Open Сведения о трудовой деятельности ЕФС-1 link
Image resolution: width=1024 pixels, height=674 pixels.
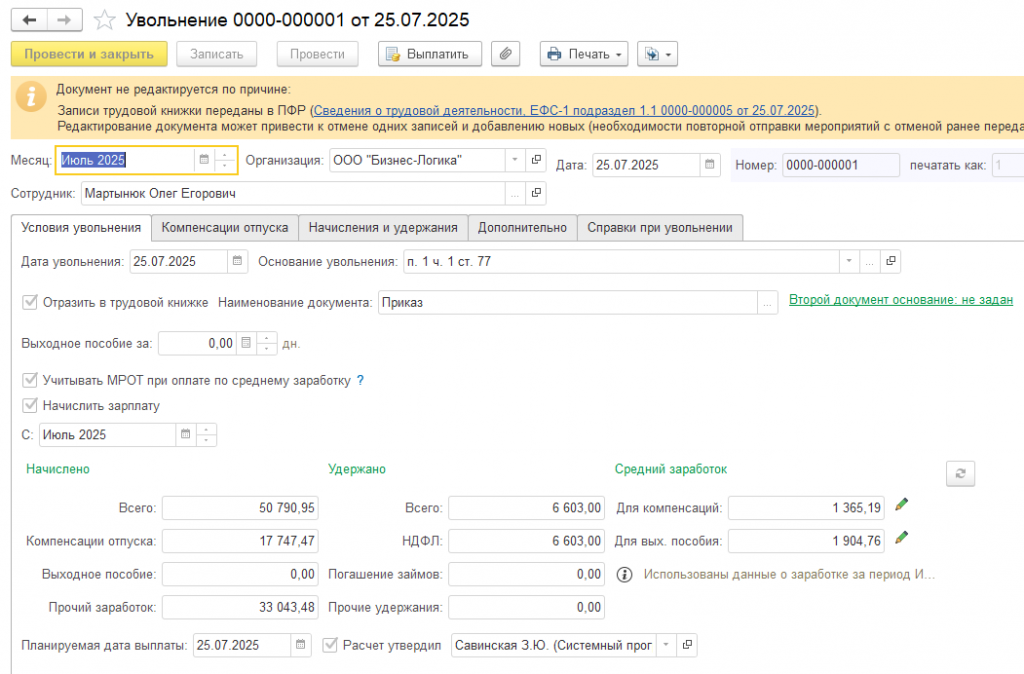coord(564,110)
